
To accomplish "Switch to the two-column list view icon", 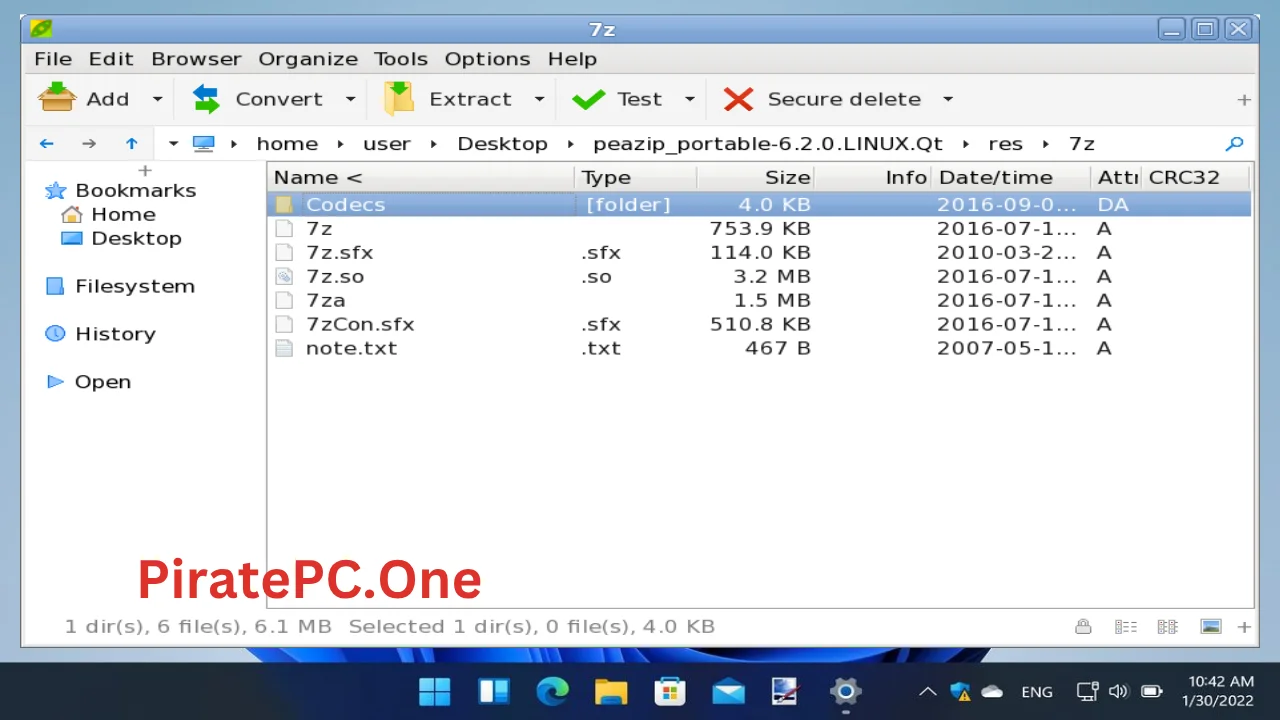I will [x=1167, y=627].
